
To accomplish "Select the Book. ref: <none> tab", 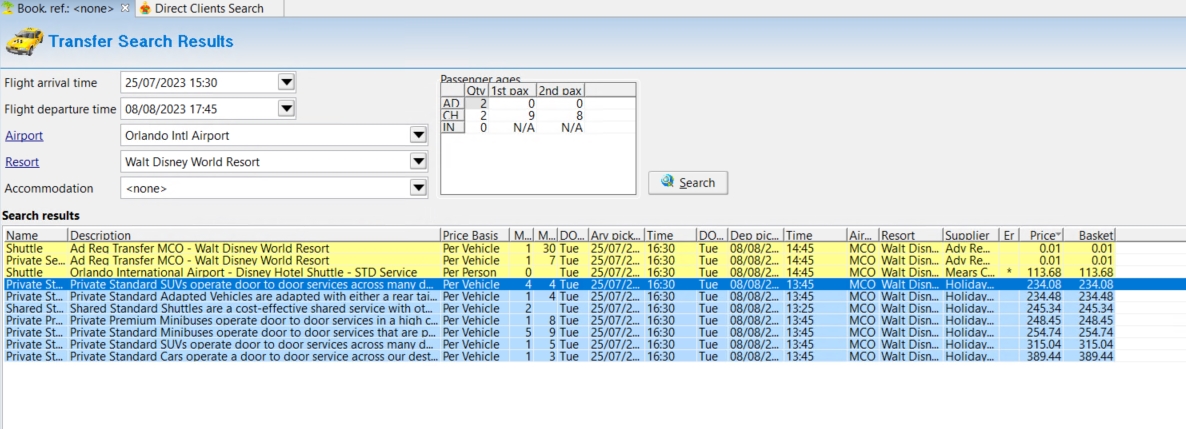I will [67, 8].
